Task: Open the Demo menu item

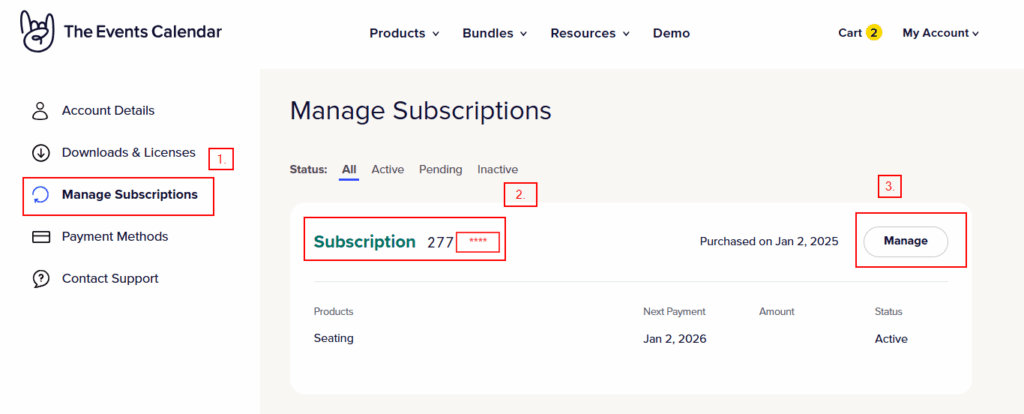Action: pos(671,33)
